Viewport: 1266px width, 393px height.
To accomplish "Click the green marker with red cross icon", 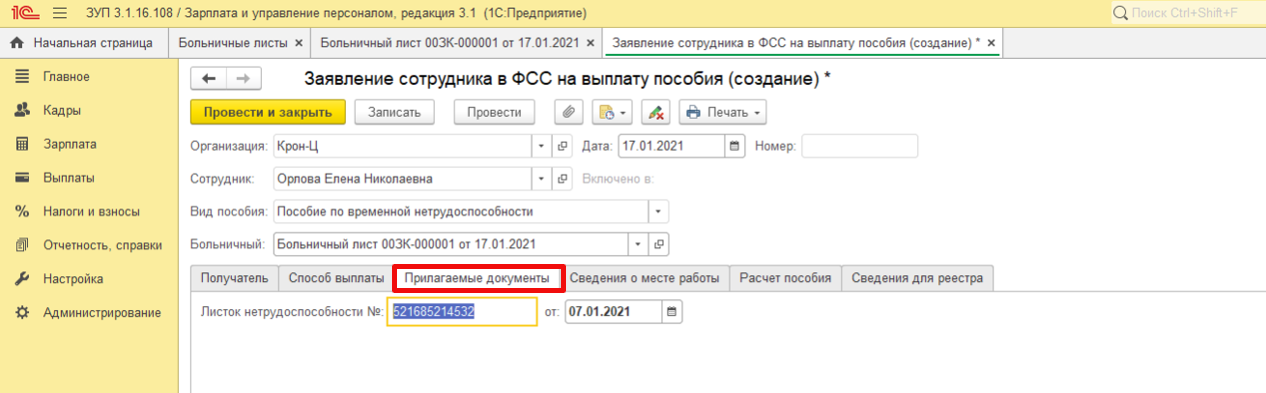I will (655, 112).
